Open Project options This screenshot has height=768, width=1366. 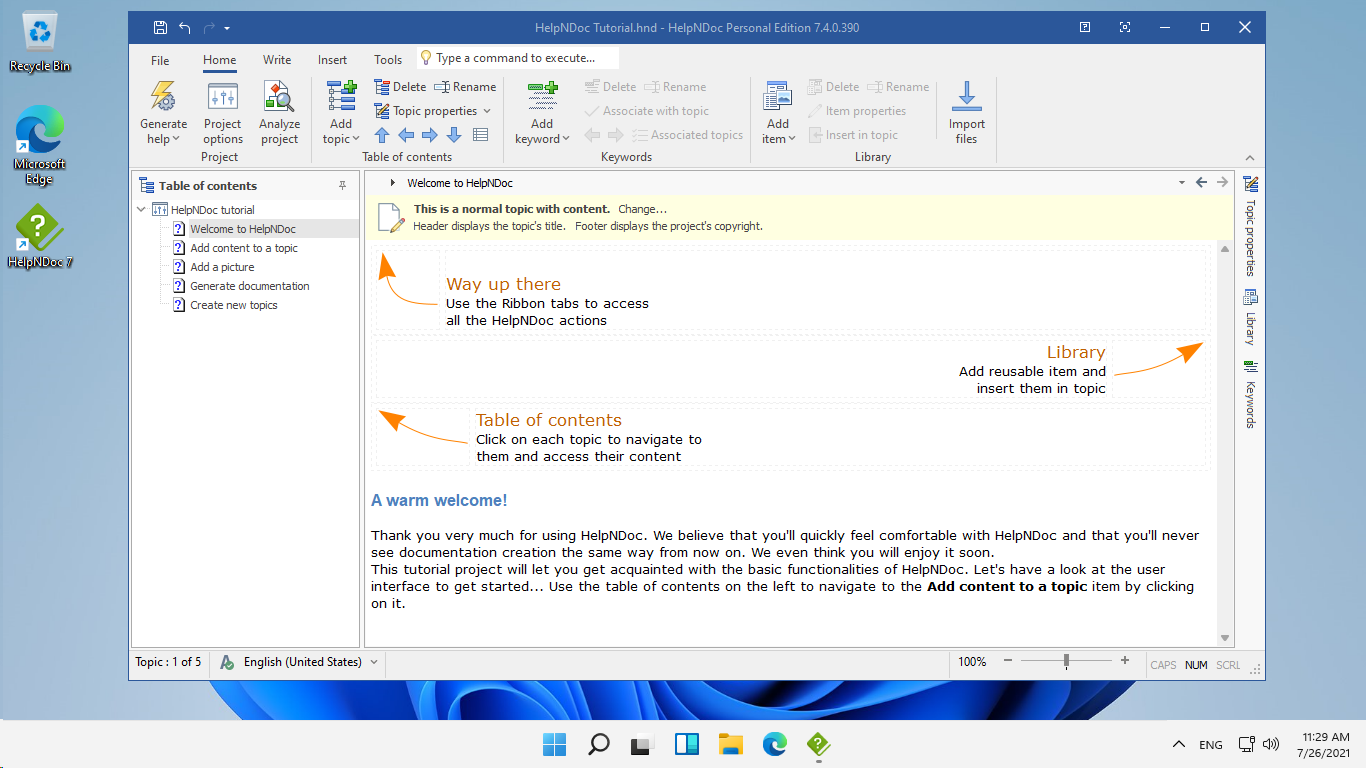pyautogui.click(x=222, y=113)
